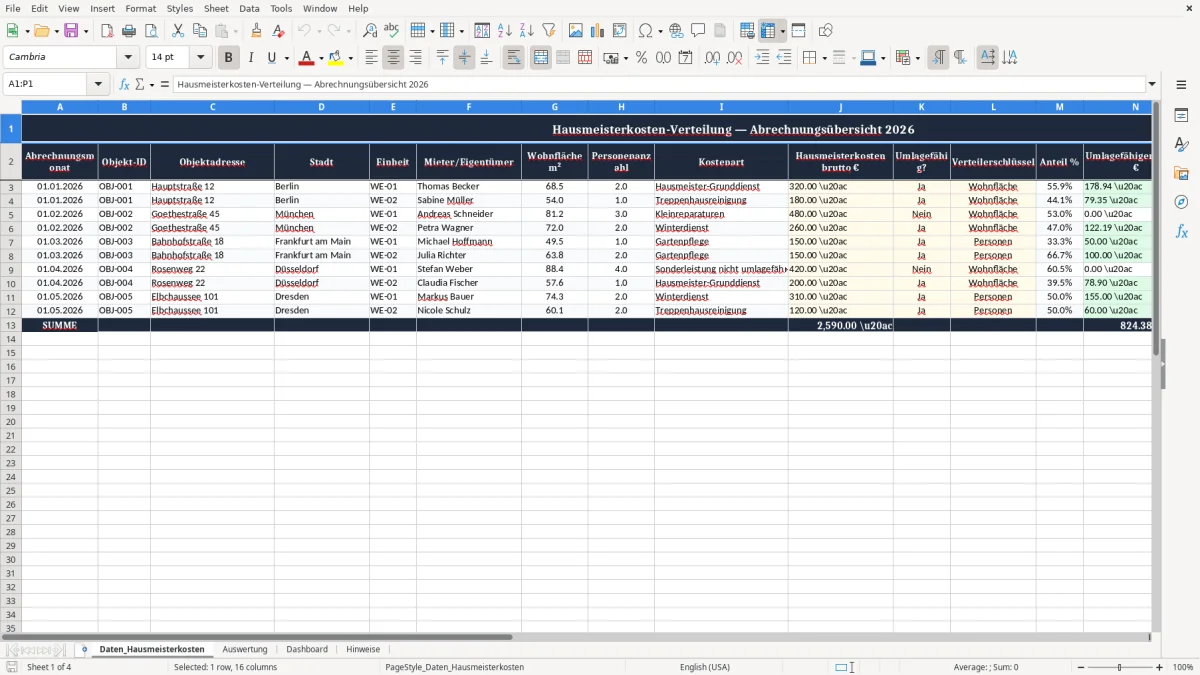Image resolution: width=1200 pixels, height=675 pixels.
Task: Click the Sort icon
Action: (482, 31)
